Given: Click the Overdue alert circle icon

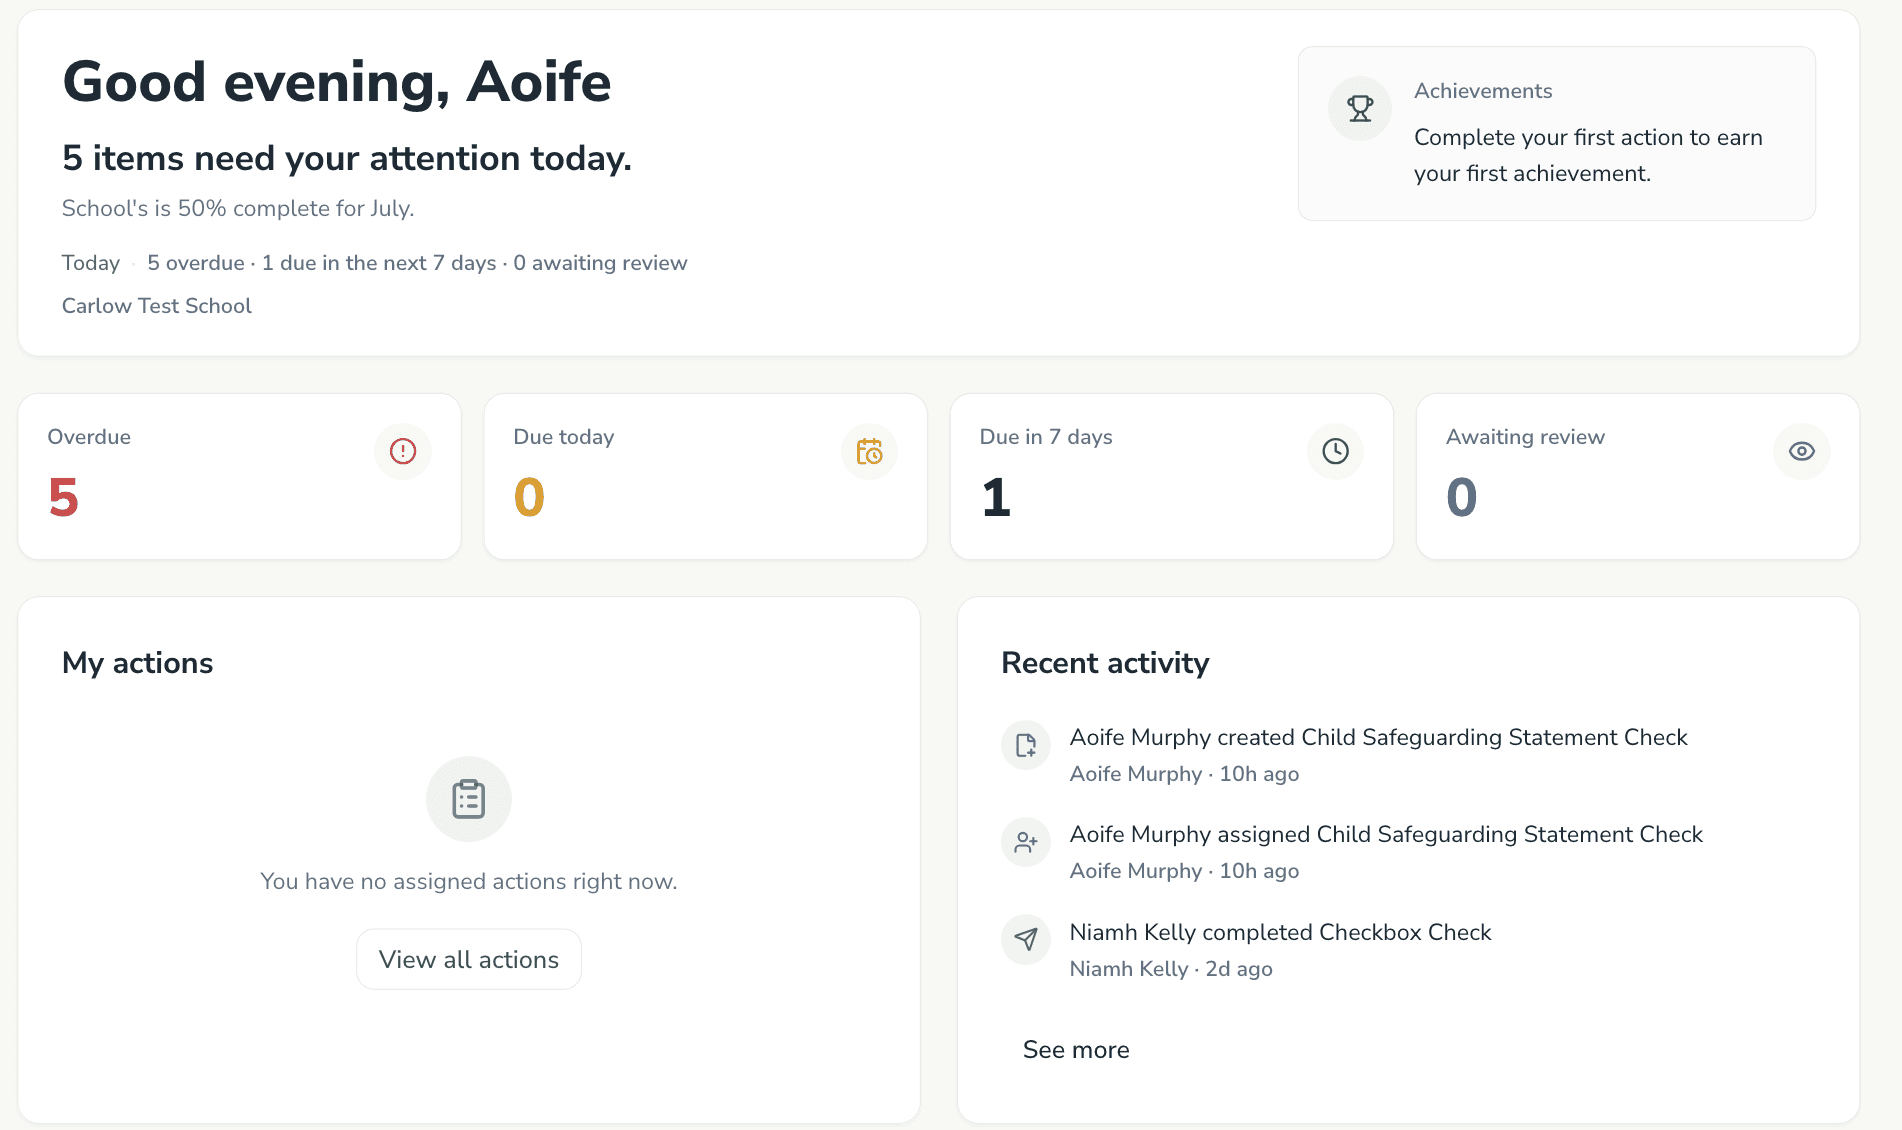Looking at the screenshot, I should pyautogui.click(x=403, y=451).
